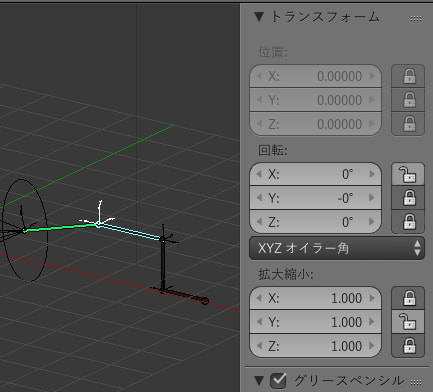Select the cyan highlighted bone in viewport
The height and width of the screenshot is (392, 433).
130,232
